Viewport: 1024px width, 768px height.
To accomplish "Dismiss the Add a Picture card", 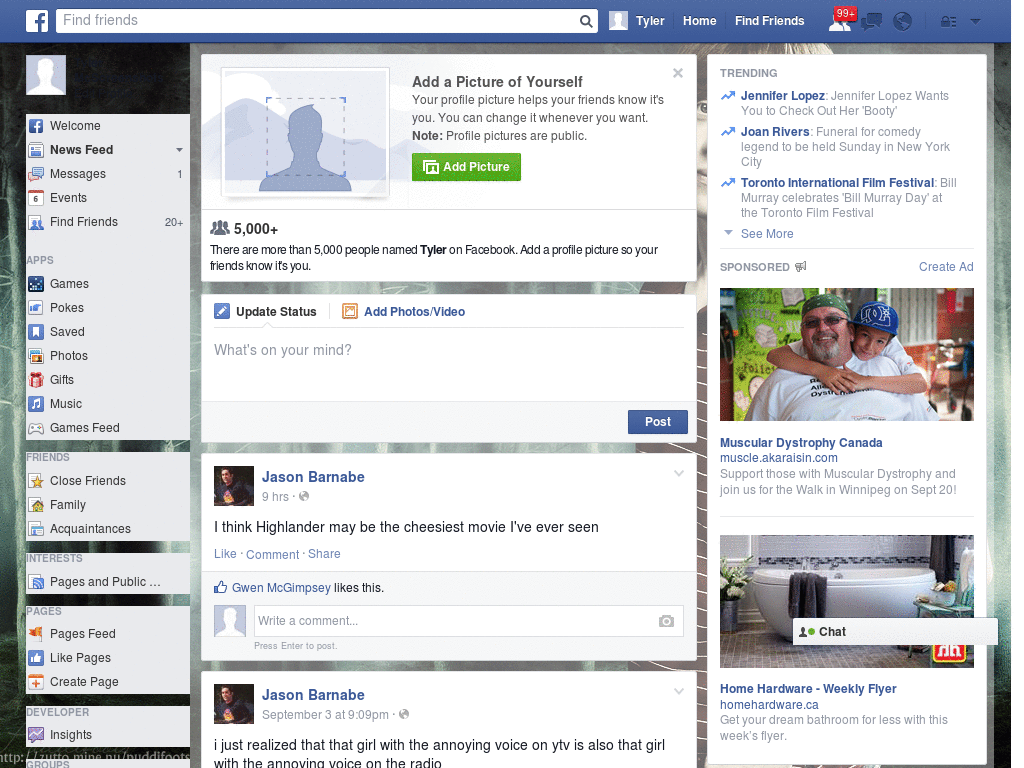I will point(678,73).
